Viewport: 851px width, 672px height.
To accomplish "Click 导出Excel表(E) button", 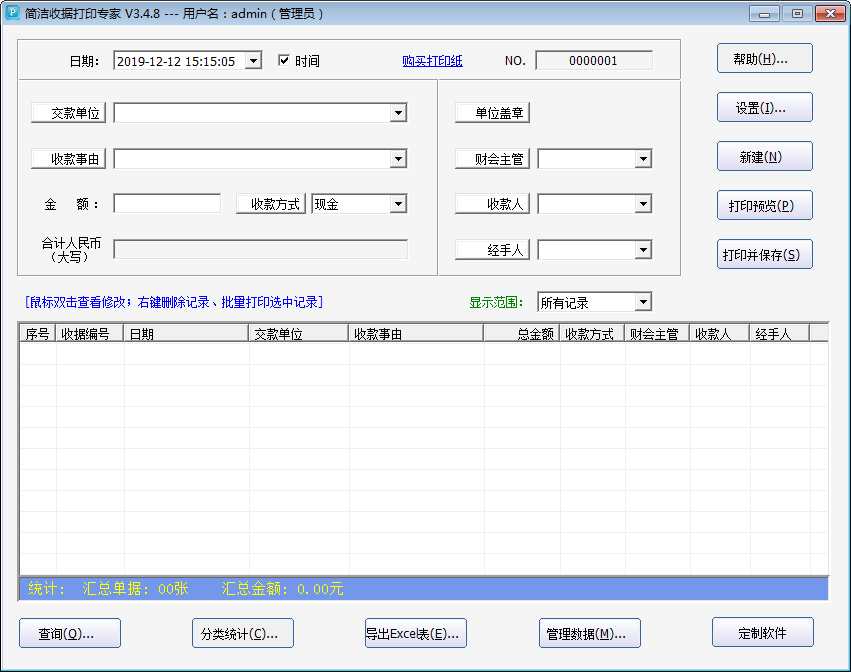I will (x=416, y=633).
